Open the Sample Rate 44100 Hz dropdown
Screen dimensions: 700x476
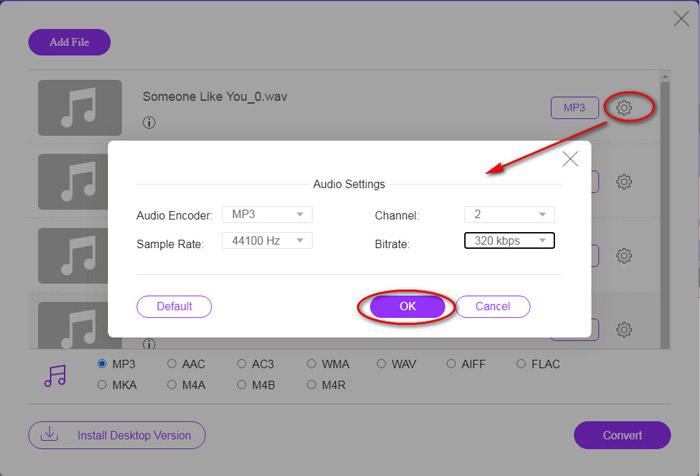[x=269, y=240]
